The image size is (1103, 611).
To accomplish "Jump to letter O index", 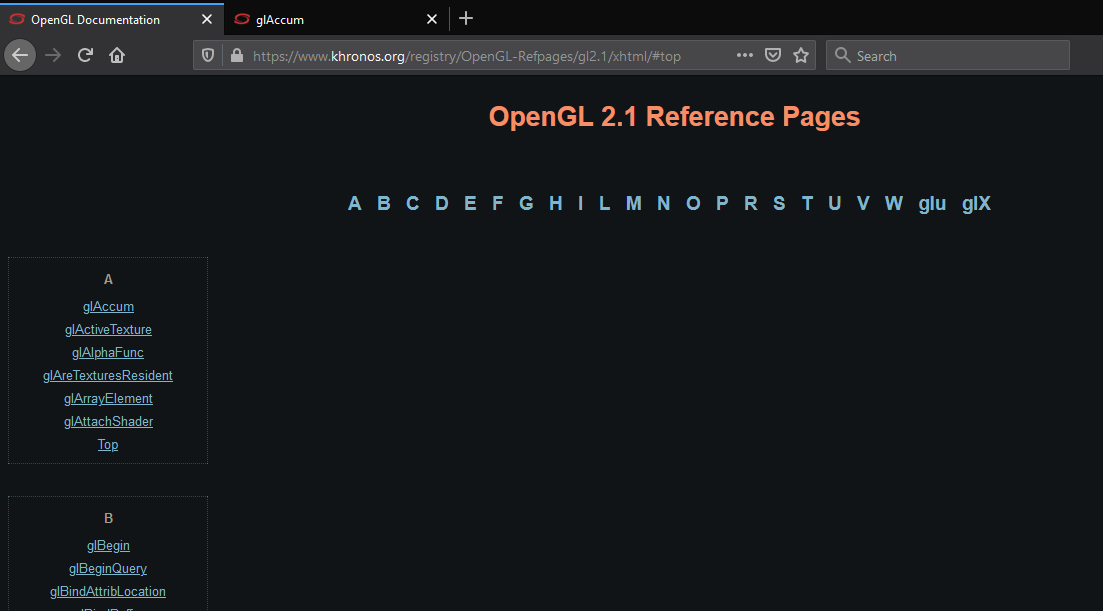I will pos(693,203).
